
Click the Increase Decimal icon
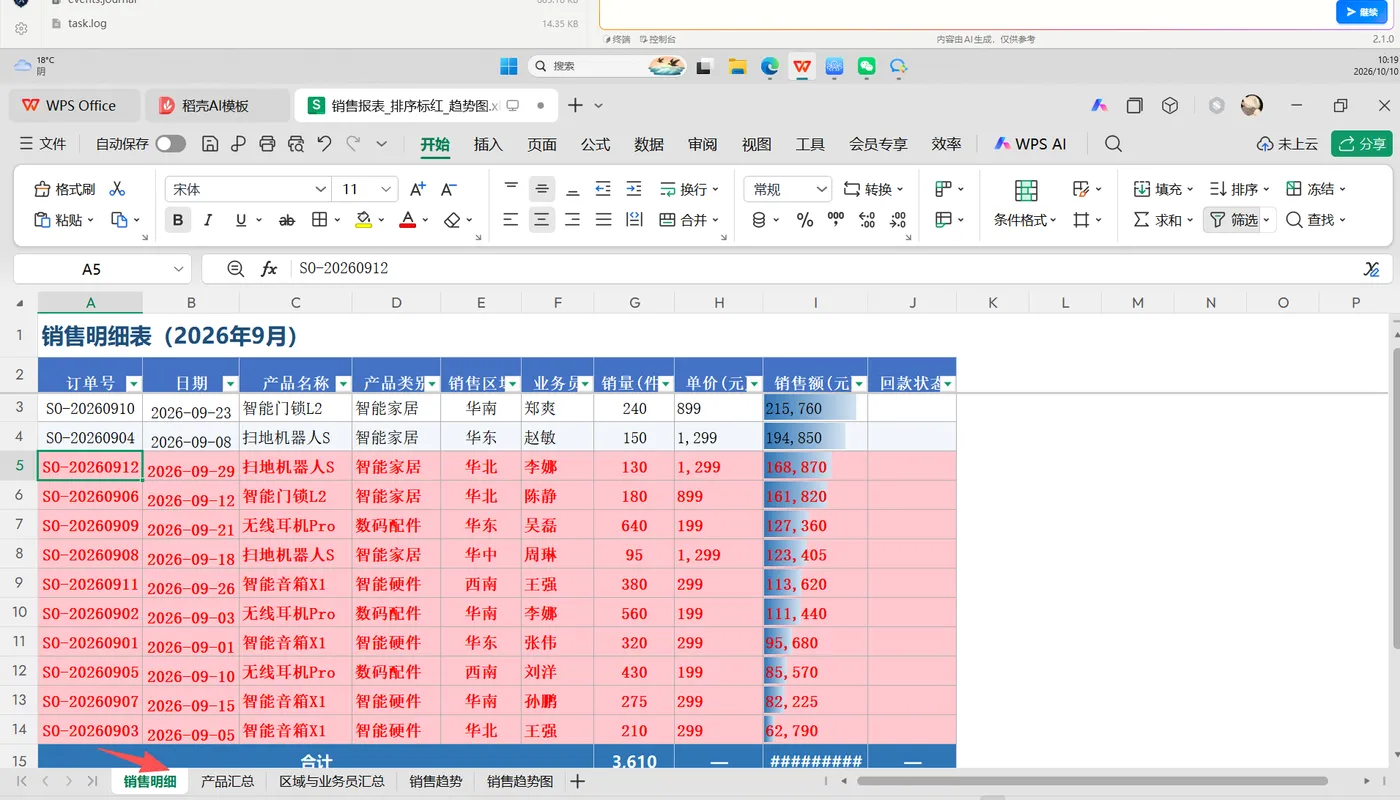pos(867,220)
